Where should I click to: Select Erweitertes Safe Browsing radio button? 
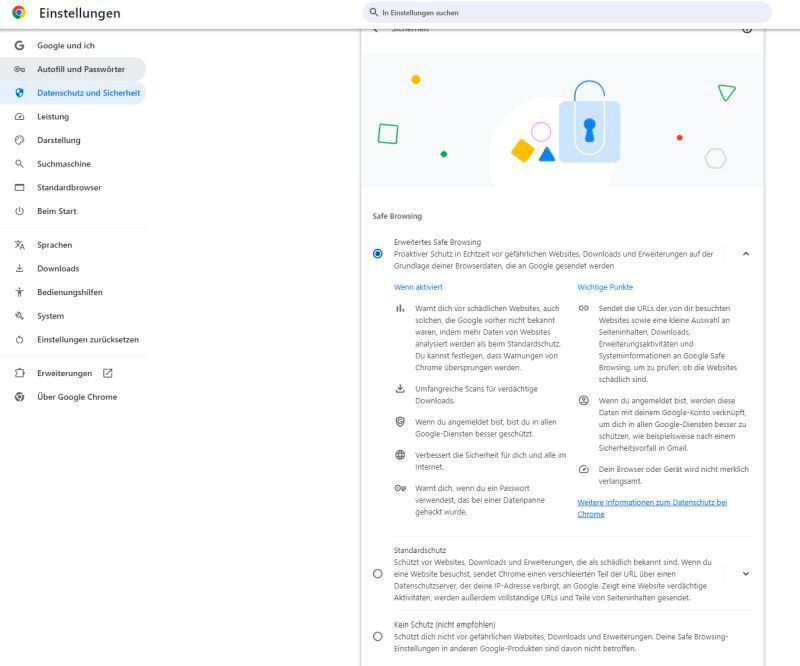point(378,254)
